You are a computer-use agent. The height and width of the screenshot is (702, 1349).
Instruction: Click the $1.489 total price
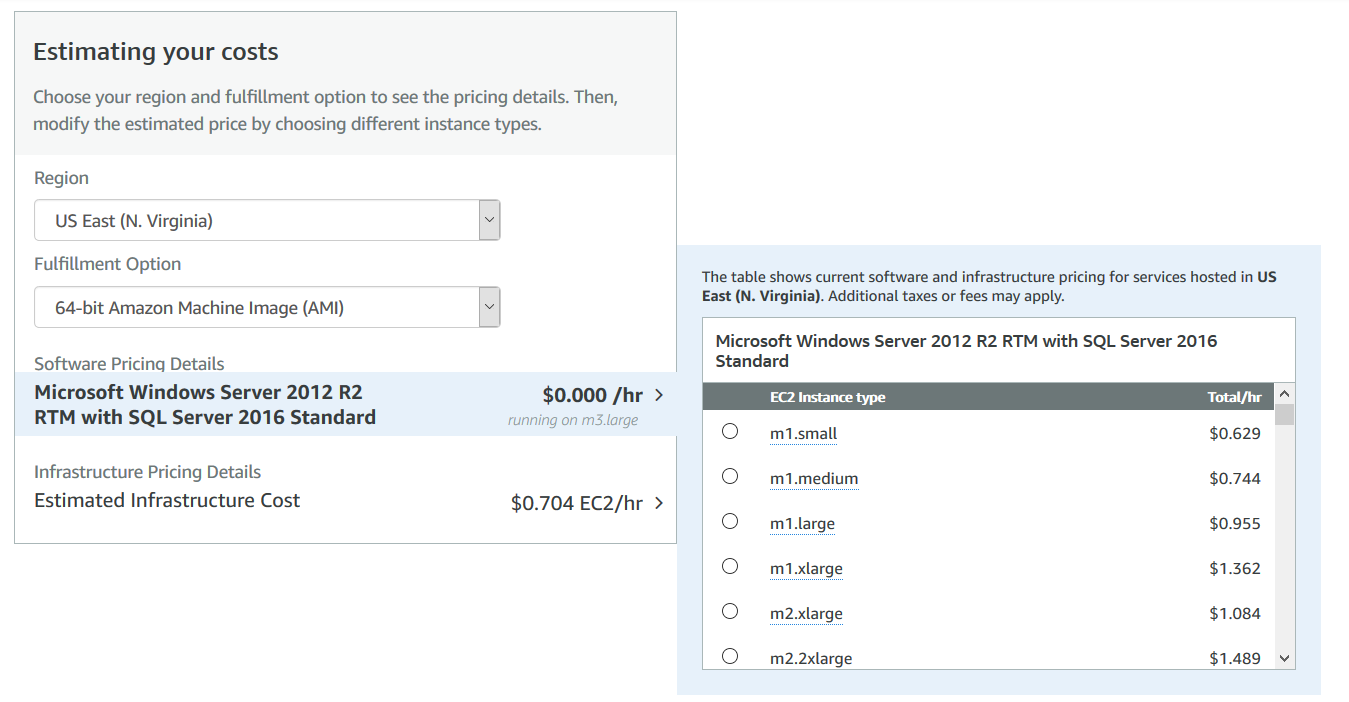tap(1235, 659)
